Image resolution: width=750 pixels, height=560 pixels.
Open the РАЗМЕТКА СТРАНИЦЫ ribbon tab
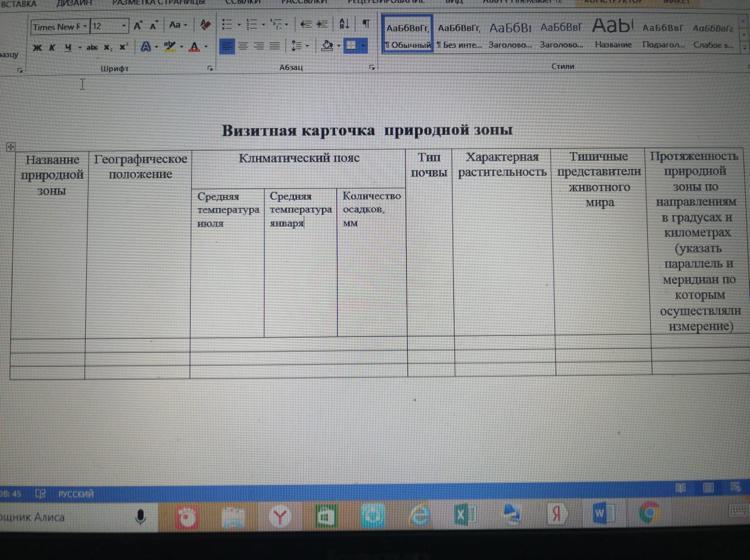158,3
